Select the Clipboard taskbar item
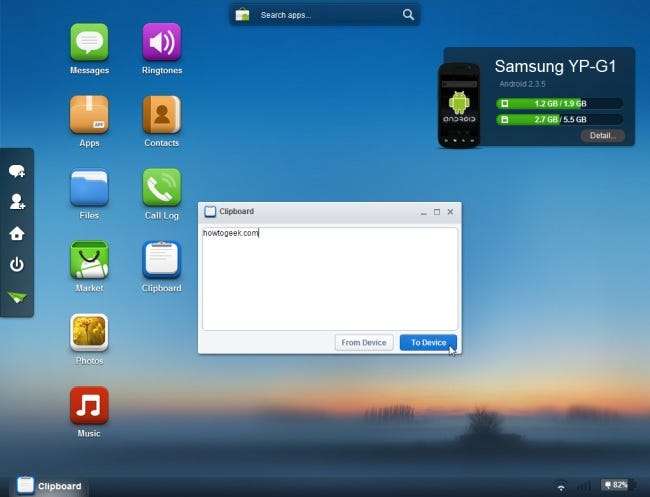The image size is (650, 497). tap(50, 486)
